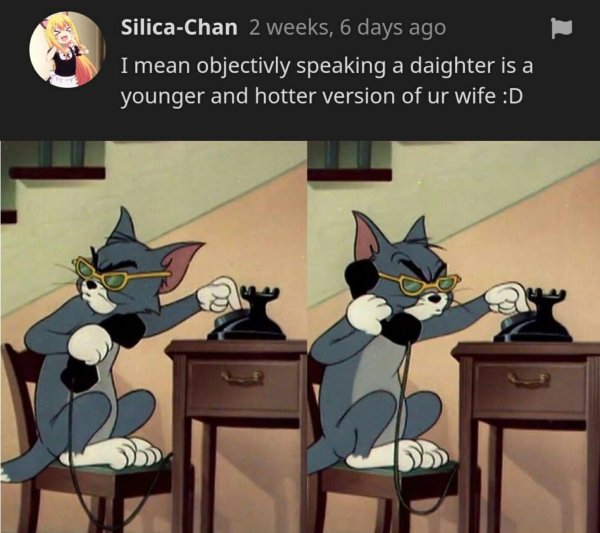Viewport: 600px width, 533px height.
Task: Click the handset at Tom's ear, right panel
Action: tap(377, 302)
